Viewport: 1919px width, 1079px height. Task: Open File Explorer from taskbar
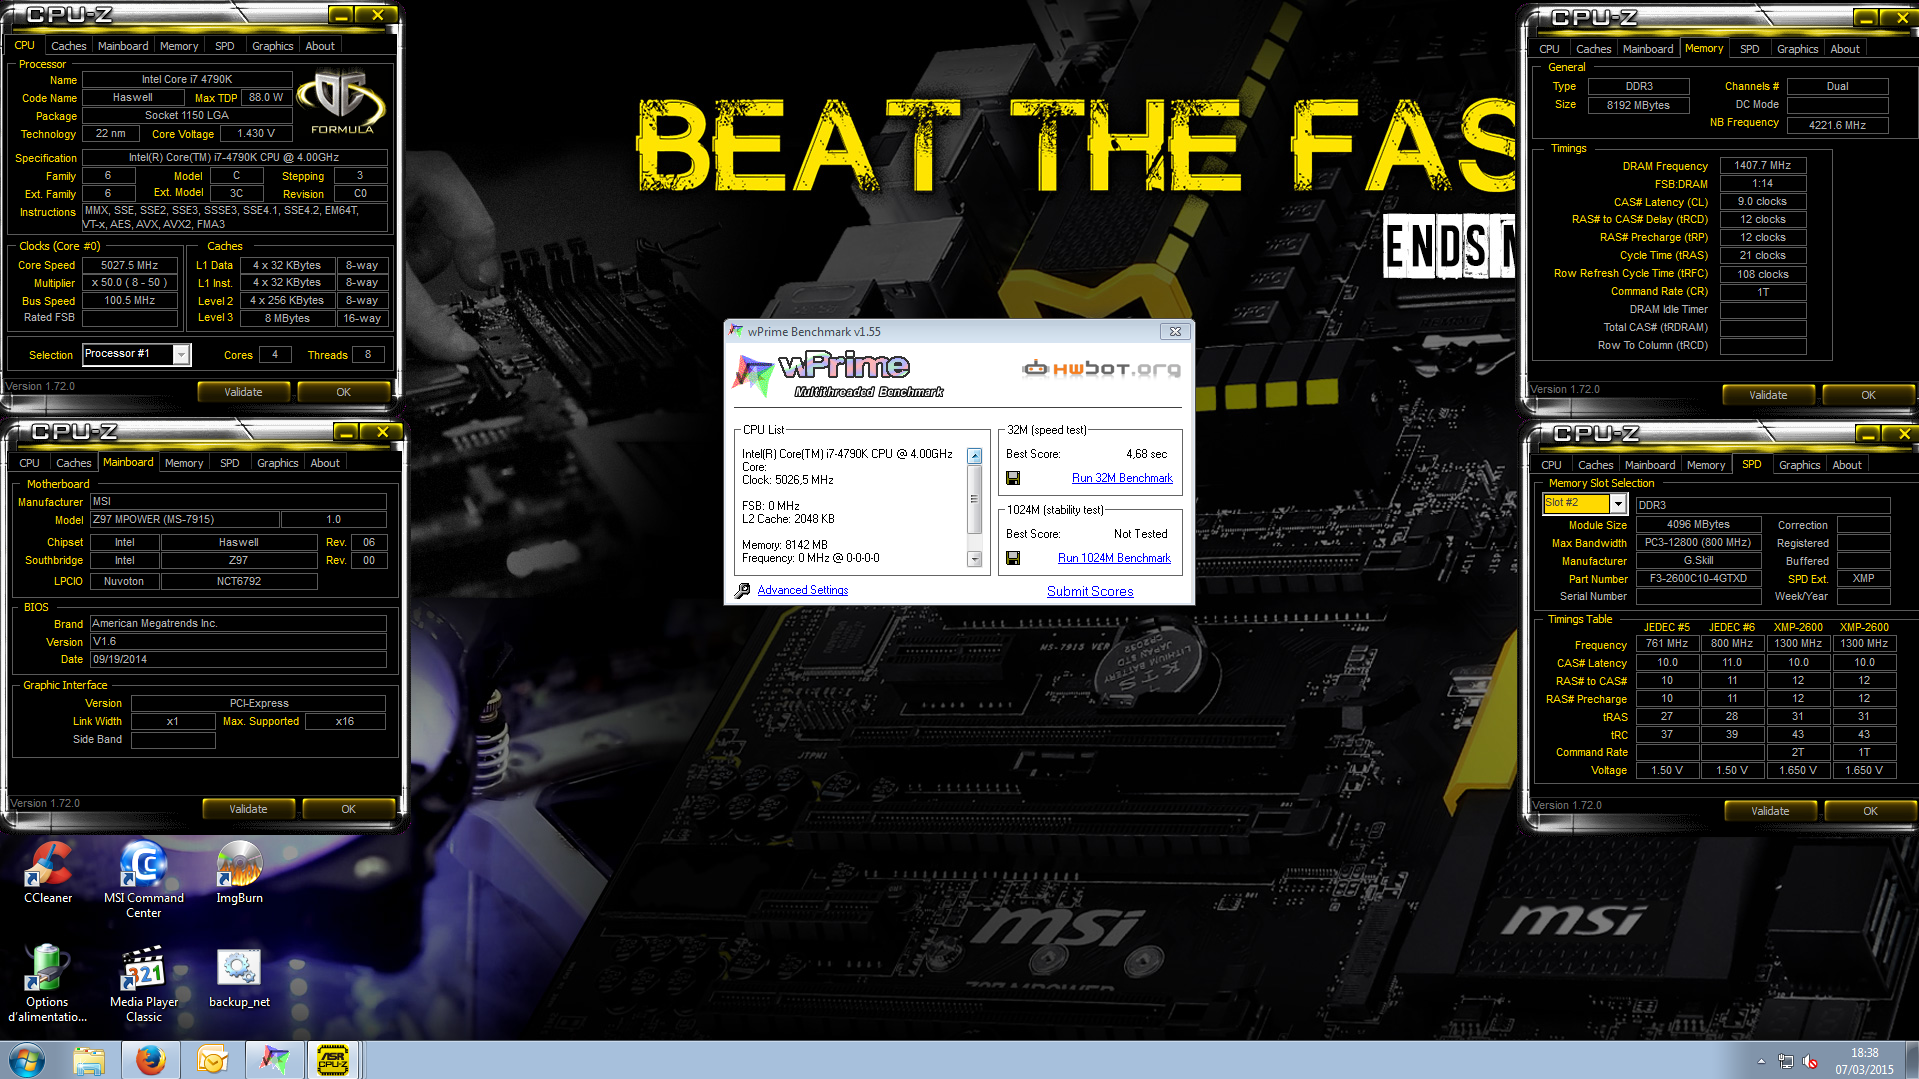pos(89,1060)
